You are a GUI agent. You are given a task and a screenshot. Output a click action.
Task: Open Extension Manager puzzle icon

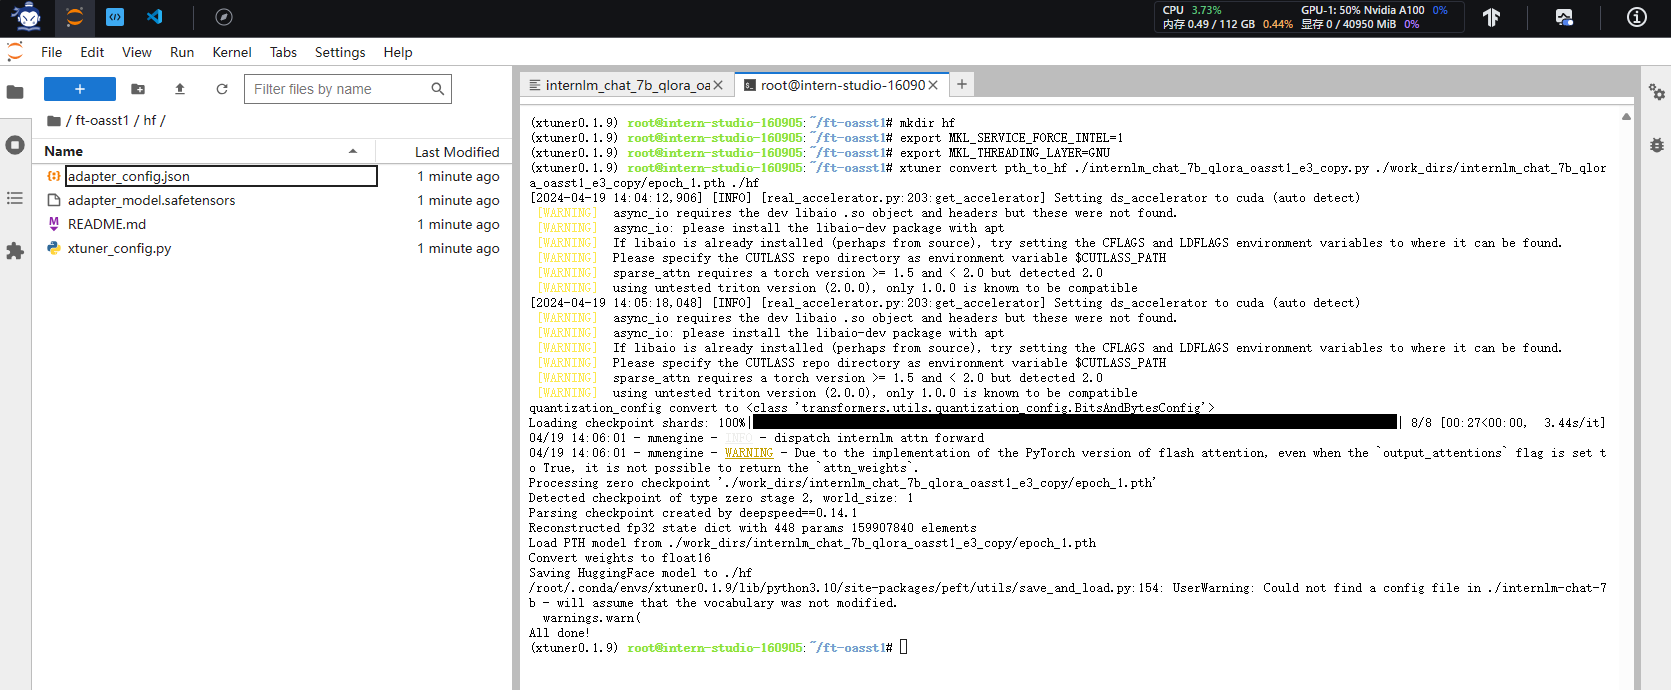point(15,251)
